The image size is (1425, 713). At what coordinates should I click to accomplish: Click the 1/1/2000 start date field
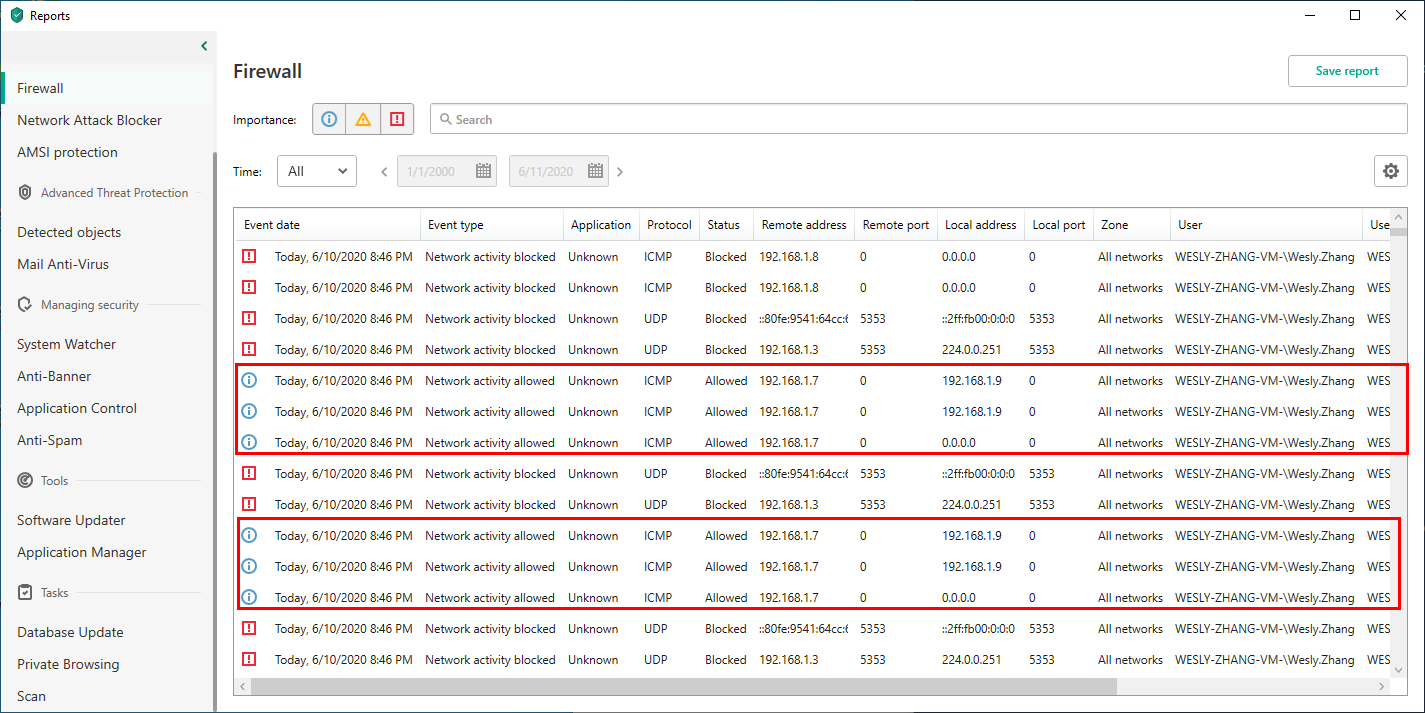[447, 171]
